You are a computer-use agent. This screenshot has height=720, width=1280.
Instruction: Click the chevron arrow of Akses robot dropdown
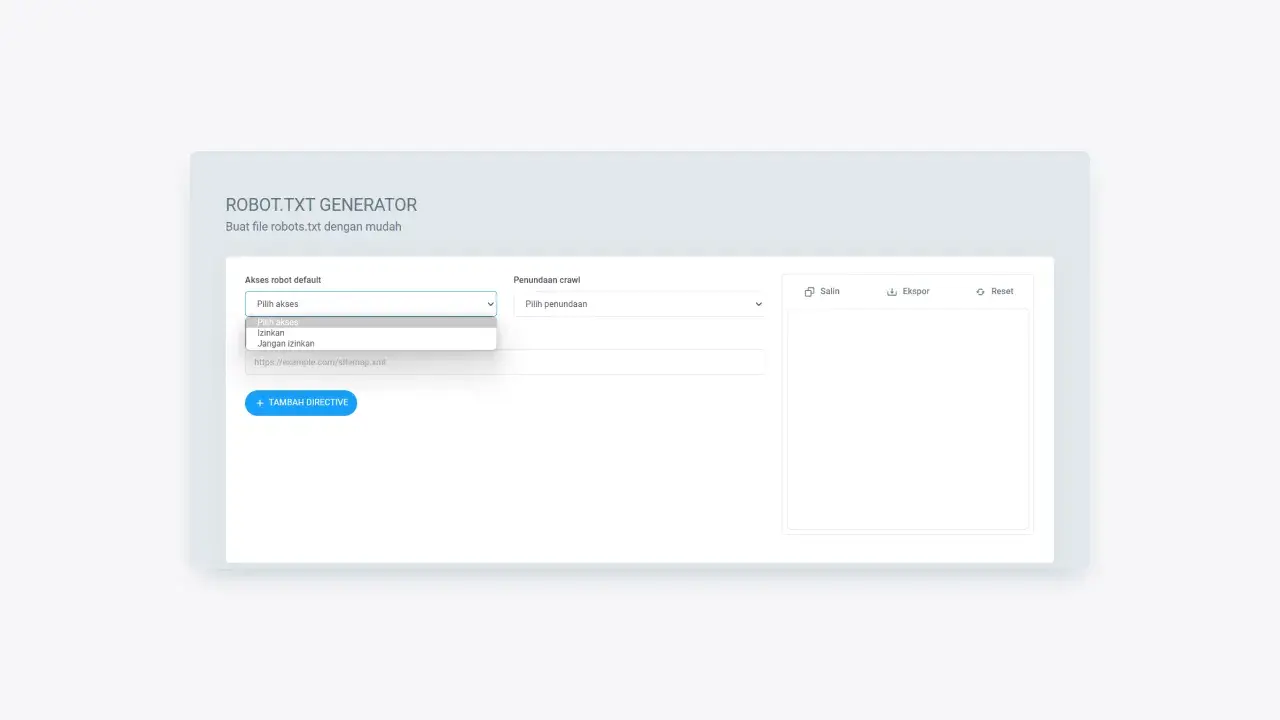click(x=490, y=304)
